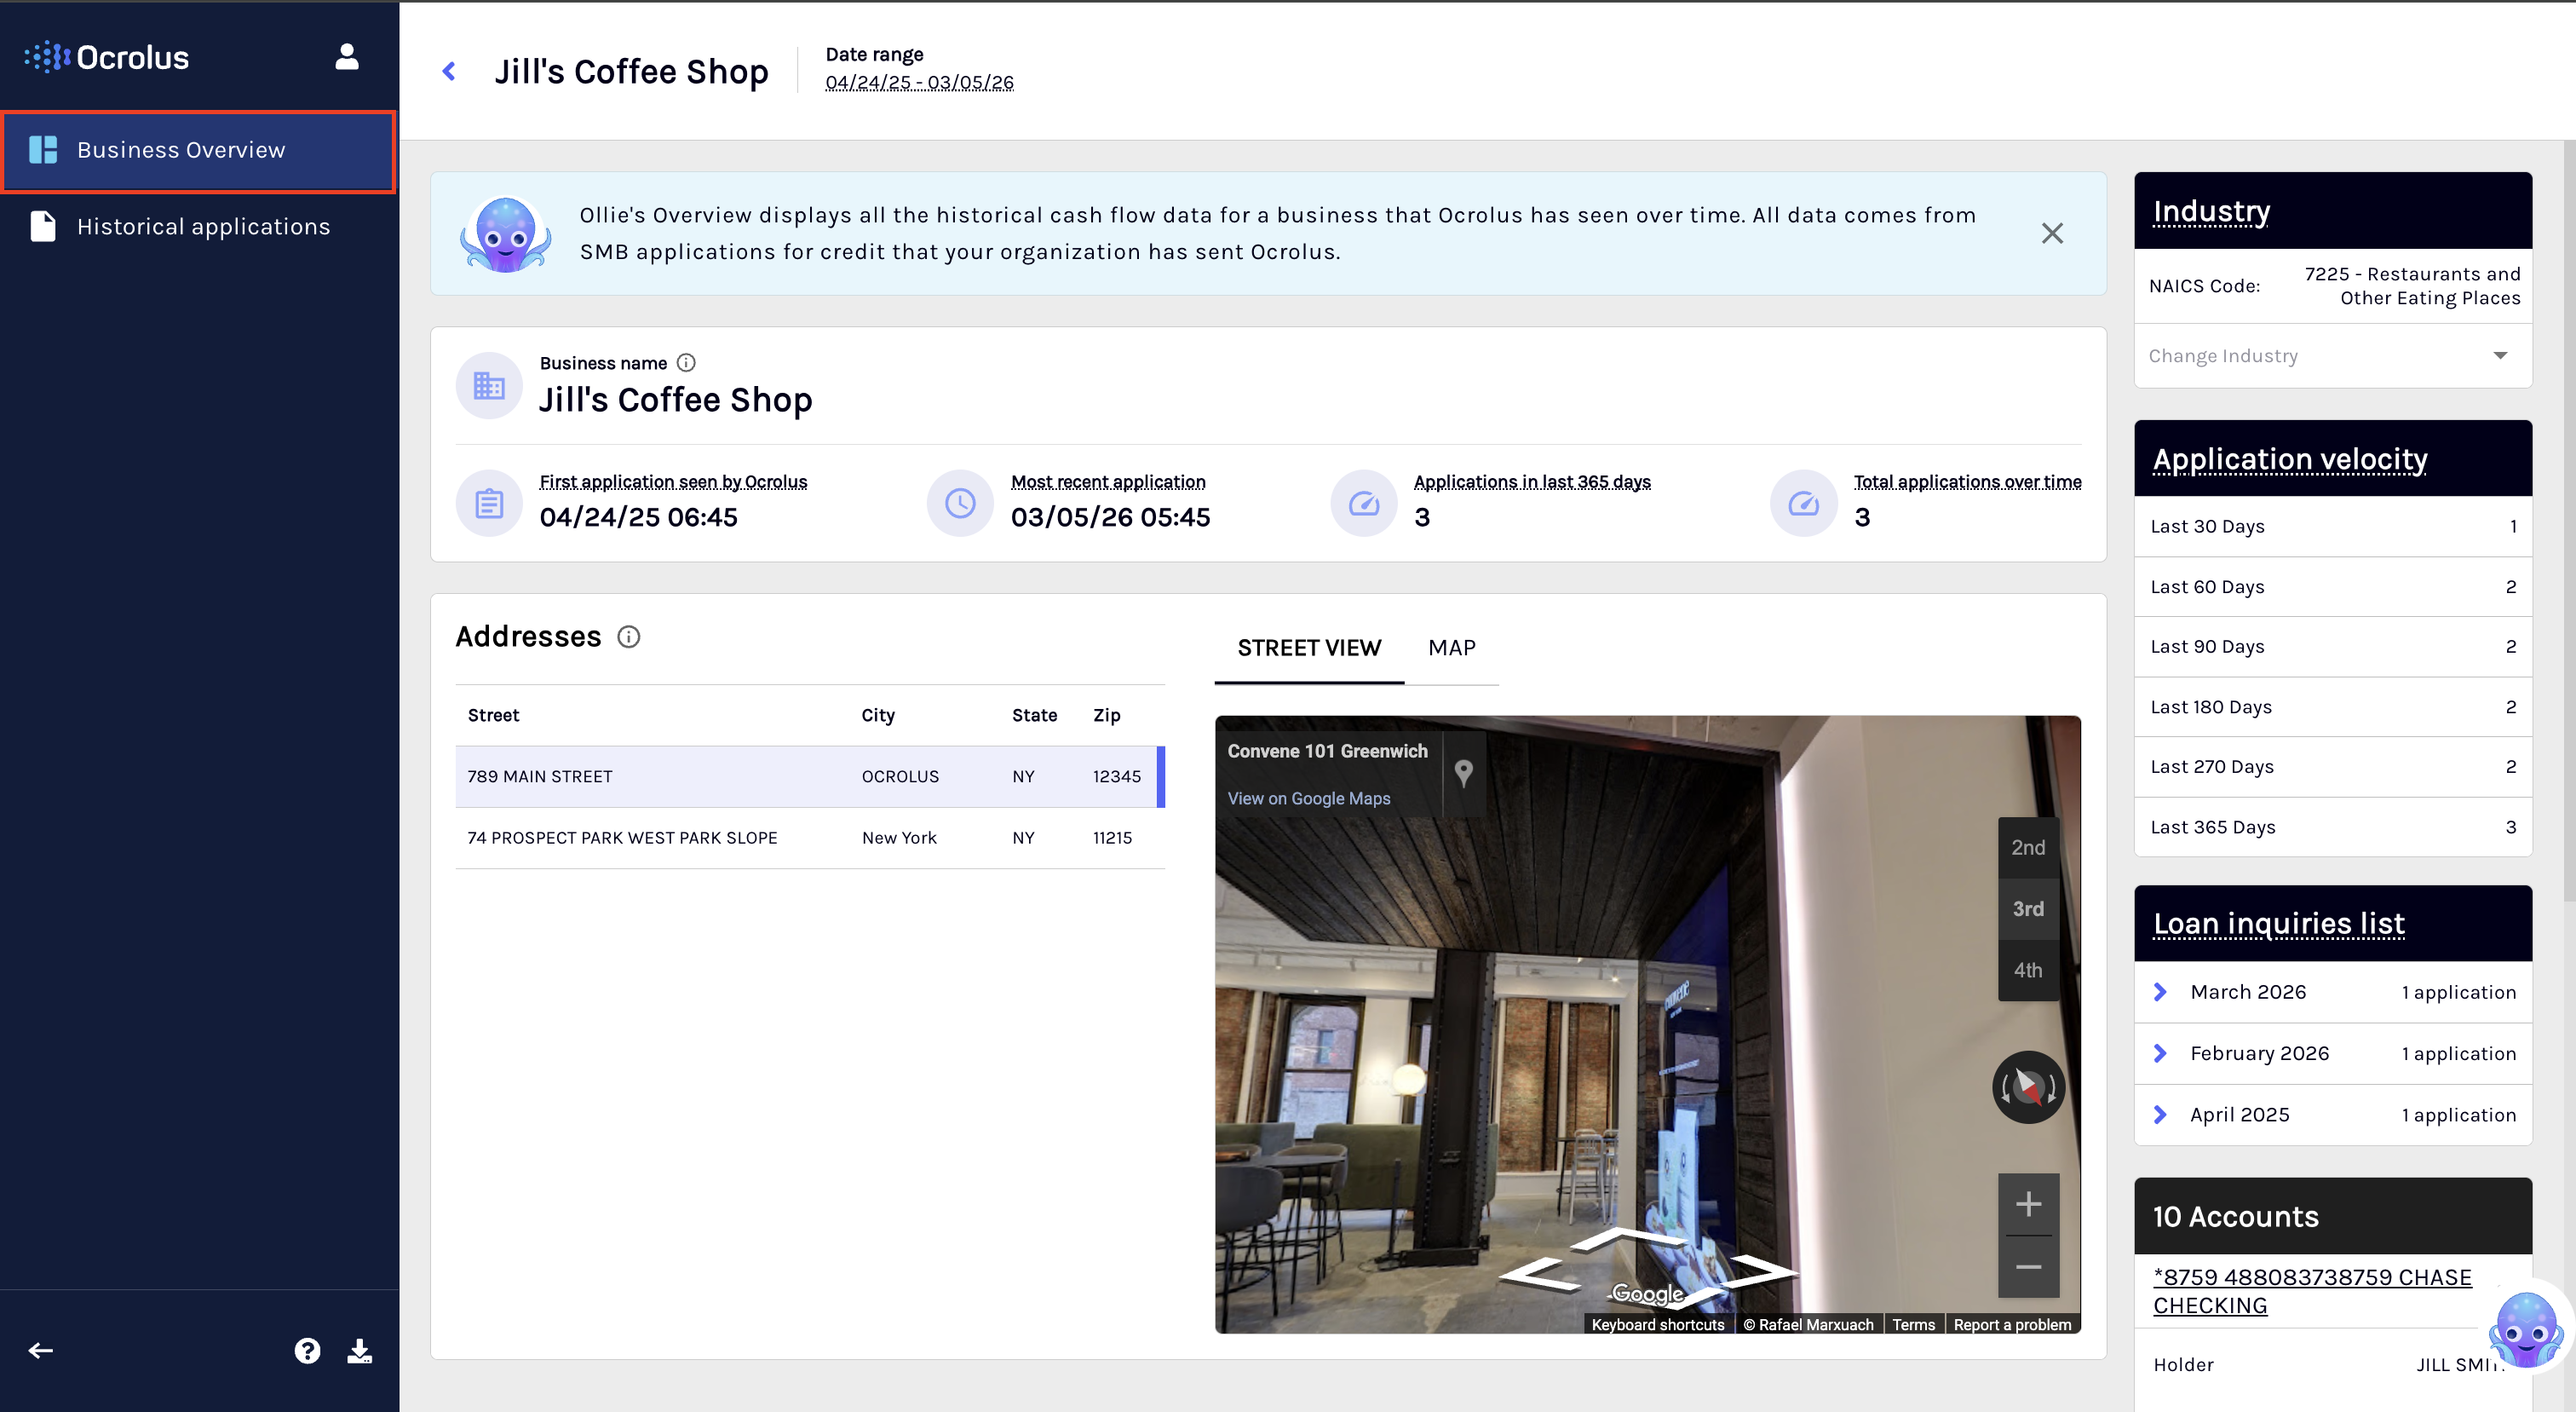Click the Business name info icon

coord(686,363)
